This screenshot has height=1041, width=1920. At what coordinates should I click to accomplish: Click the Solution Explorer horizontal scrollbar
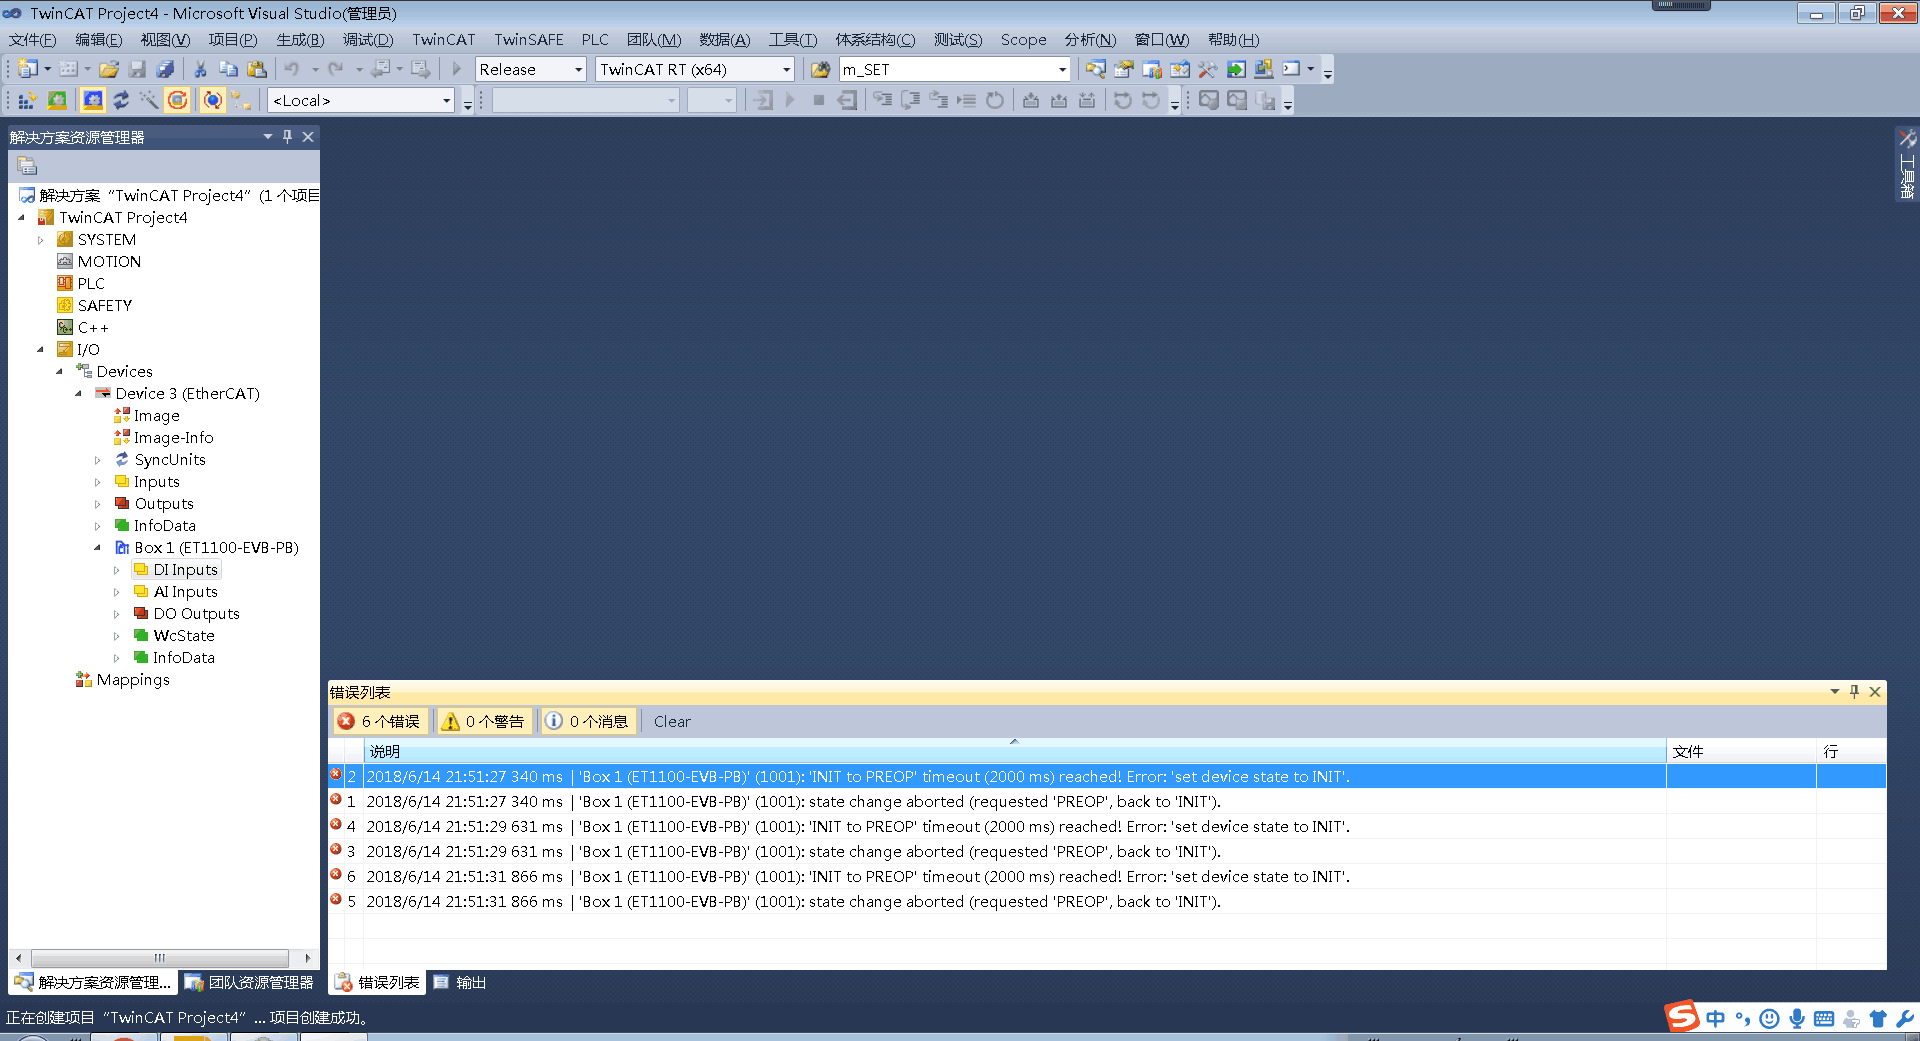coord(160,958)
